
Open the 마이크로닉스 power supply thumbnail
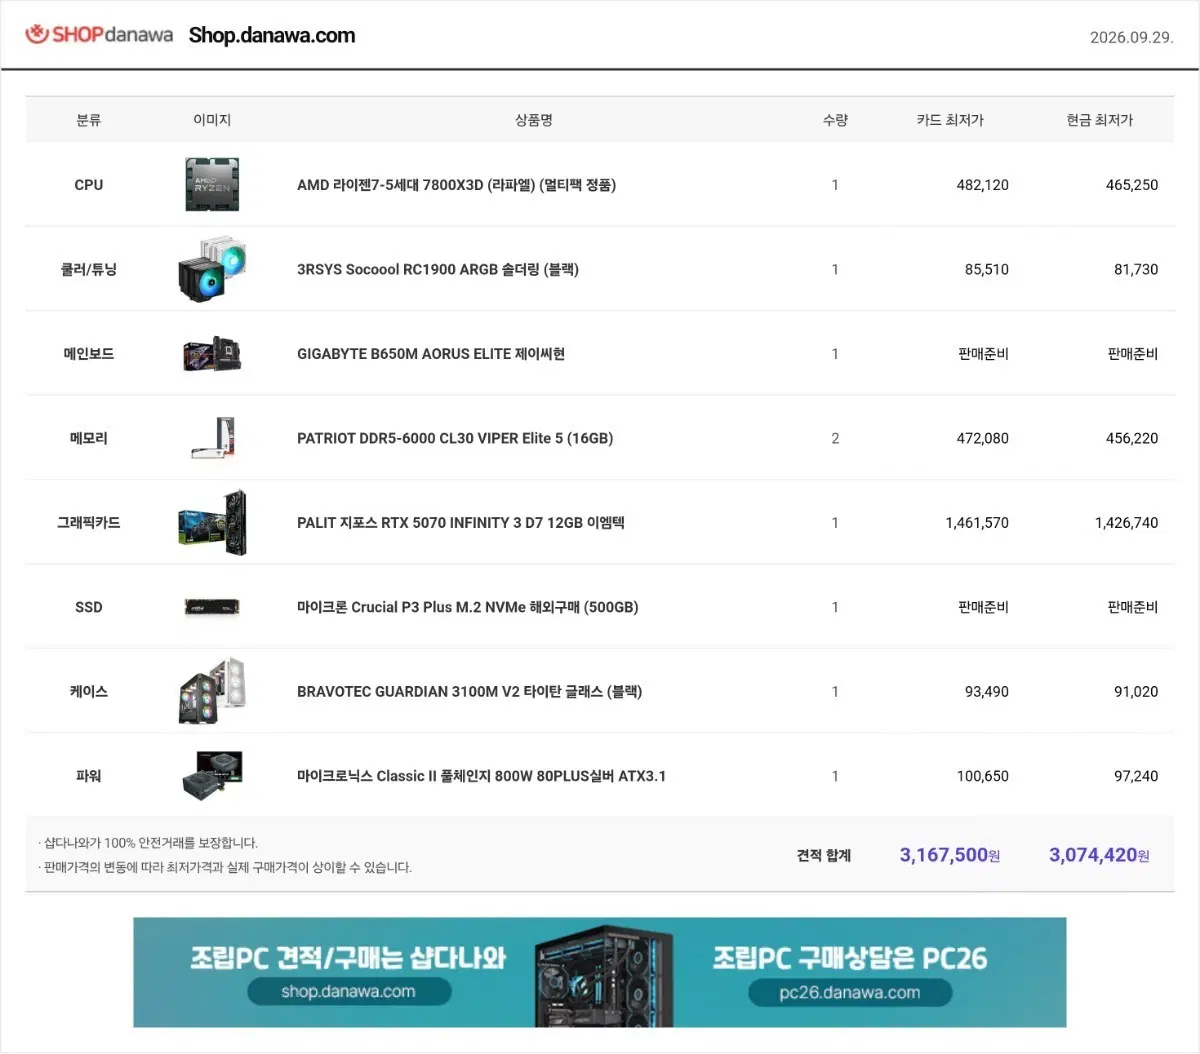coord(212,776)
